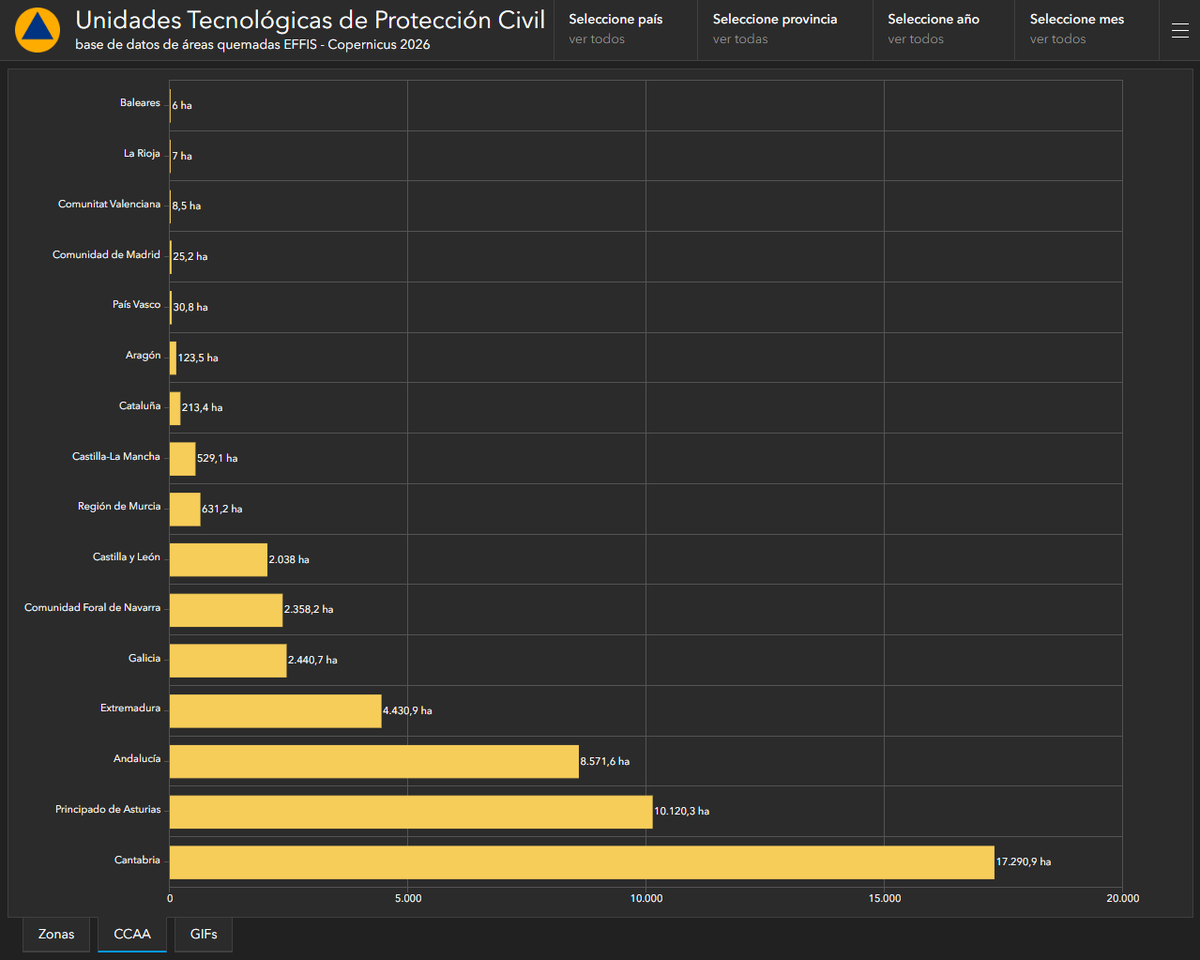Click the Cataluña bar
Viewport: 1200px width, 960px height.
[175, 408]
